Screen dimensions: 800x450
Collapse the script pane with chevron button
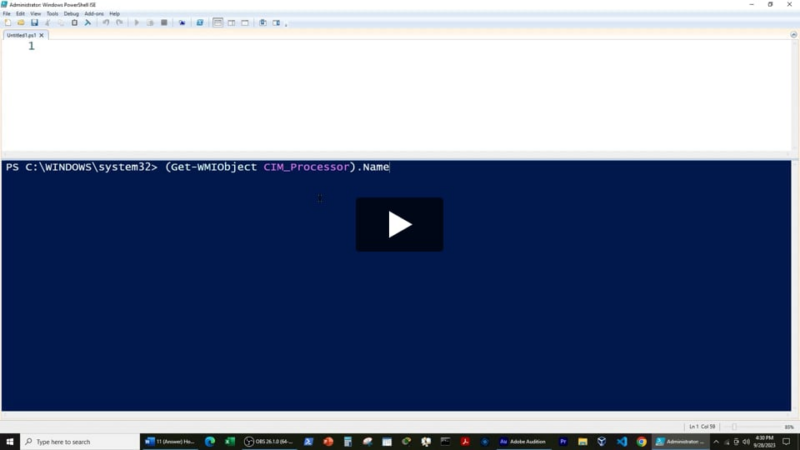pyautogui.click(x=792, y=34)
